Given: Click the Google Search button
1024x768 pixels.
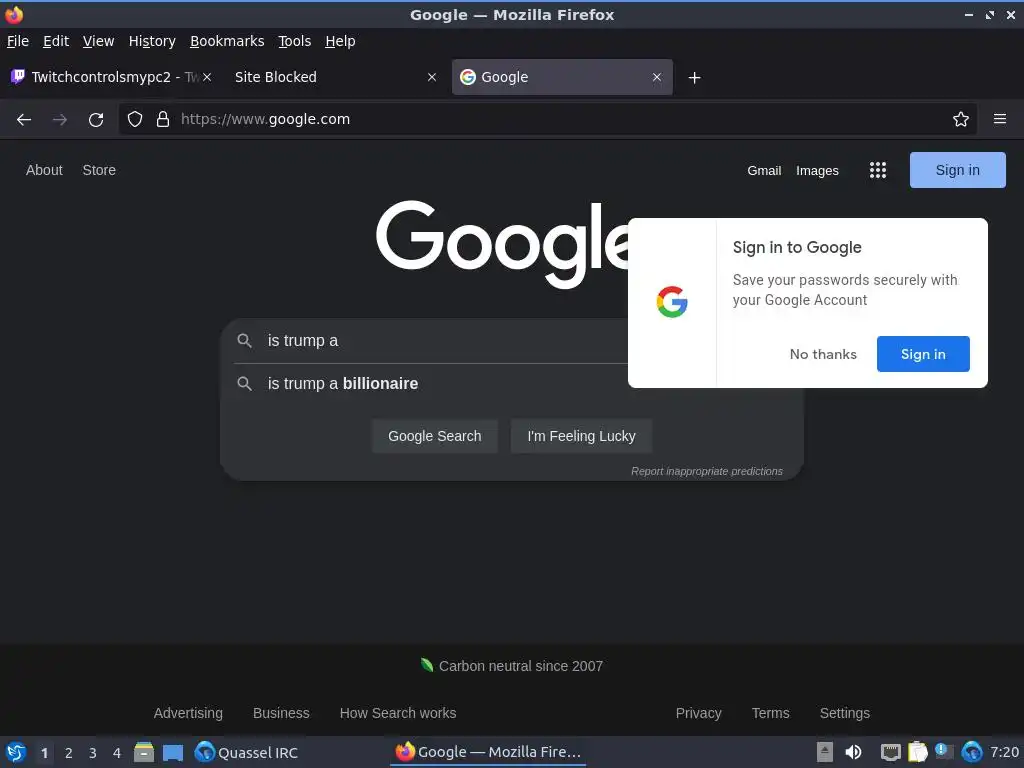Looking at the screenshot, I should tap(435, 436).
